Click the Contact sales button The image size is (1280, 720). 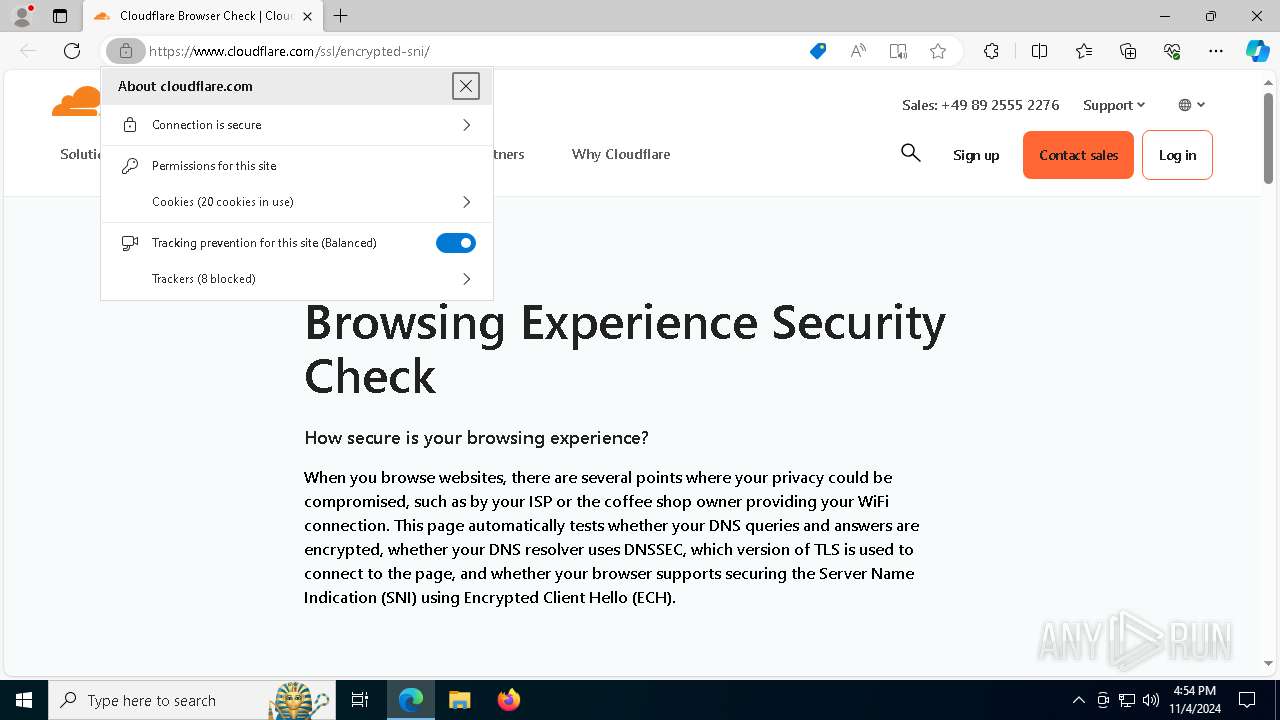[1078, 155]
